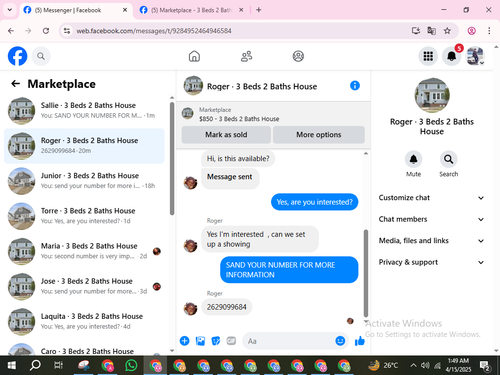Open Windows taskbar search
The image size is (500, 375).
click(x=35, y=365)
